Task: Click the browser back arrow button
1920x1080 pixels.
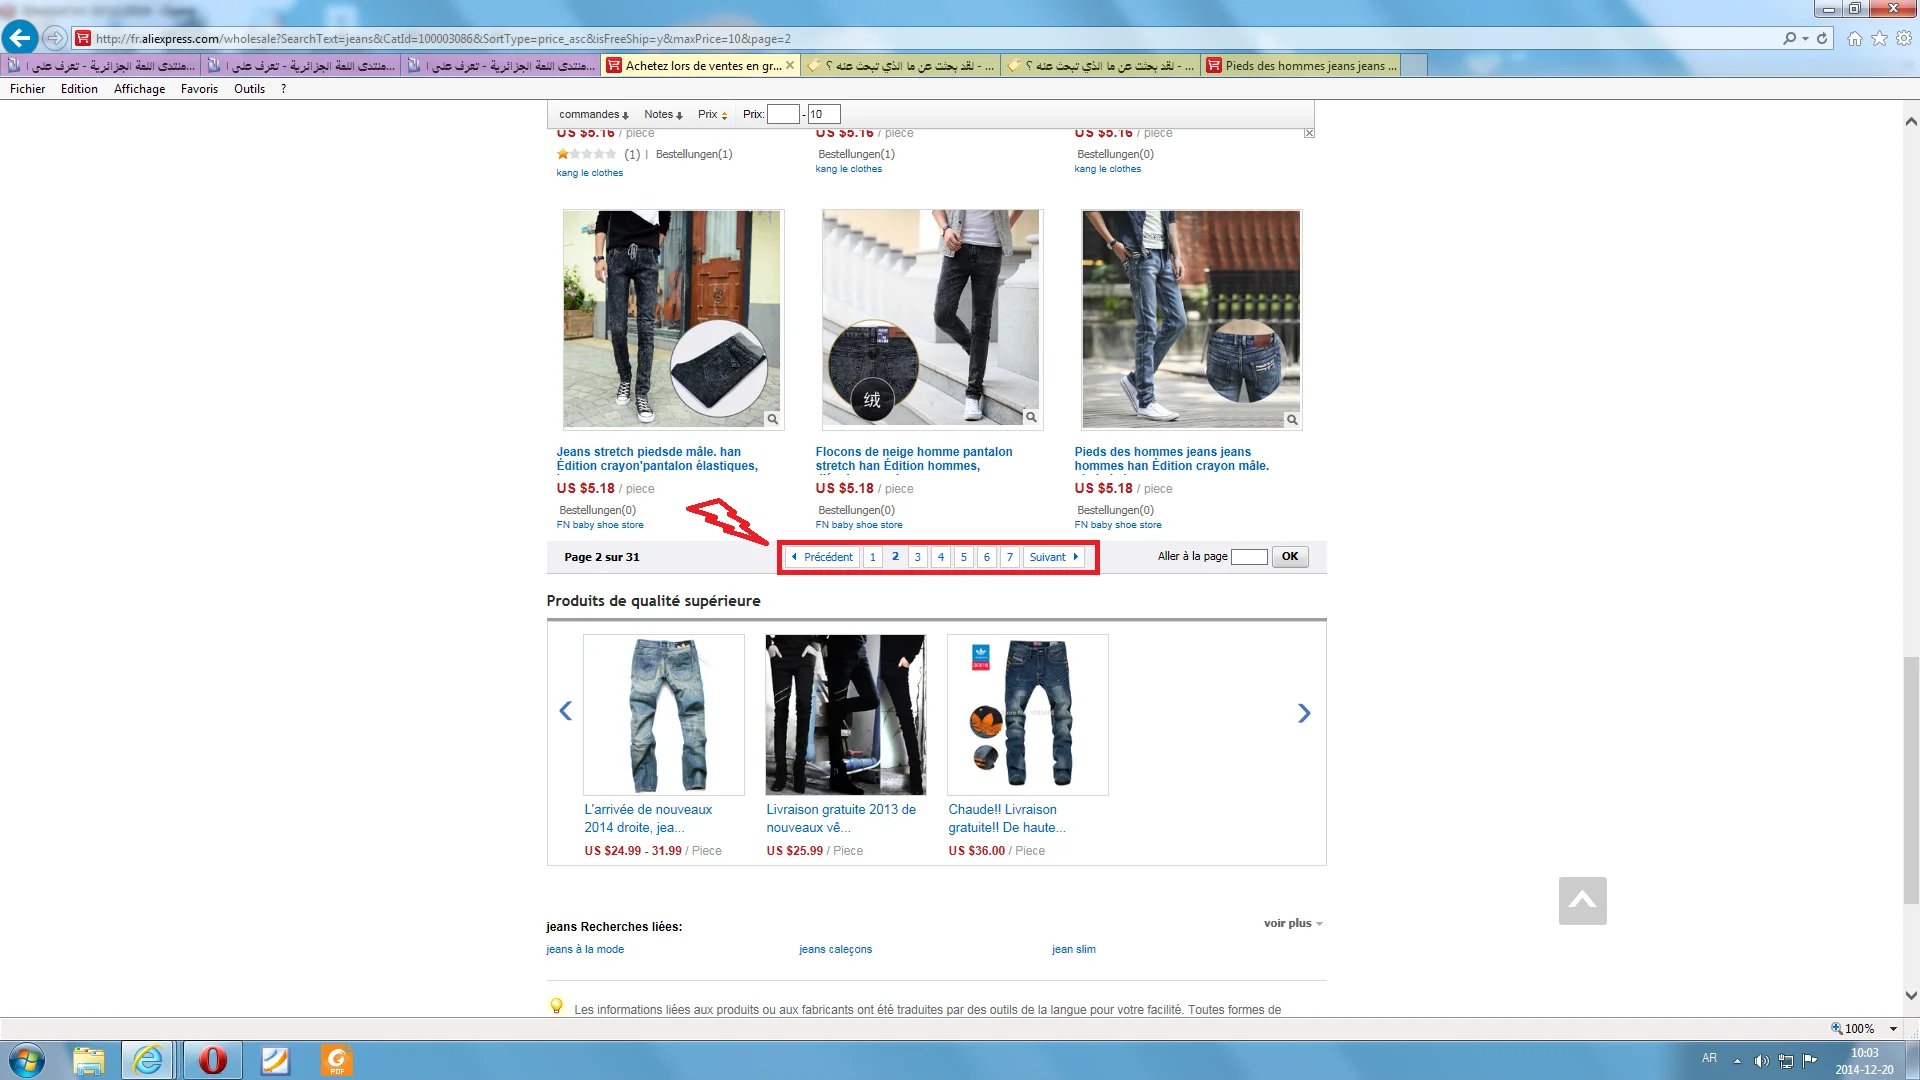Action: pos(20,38)
